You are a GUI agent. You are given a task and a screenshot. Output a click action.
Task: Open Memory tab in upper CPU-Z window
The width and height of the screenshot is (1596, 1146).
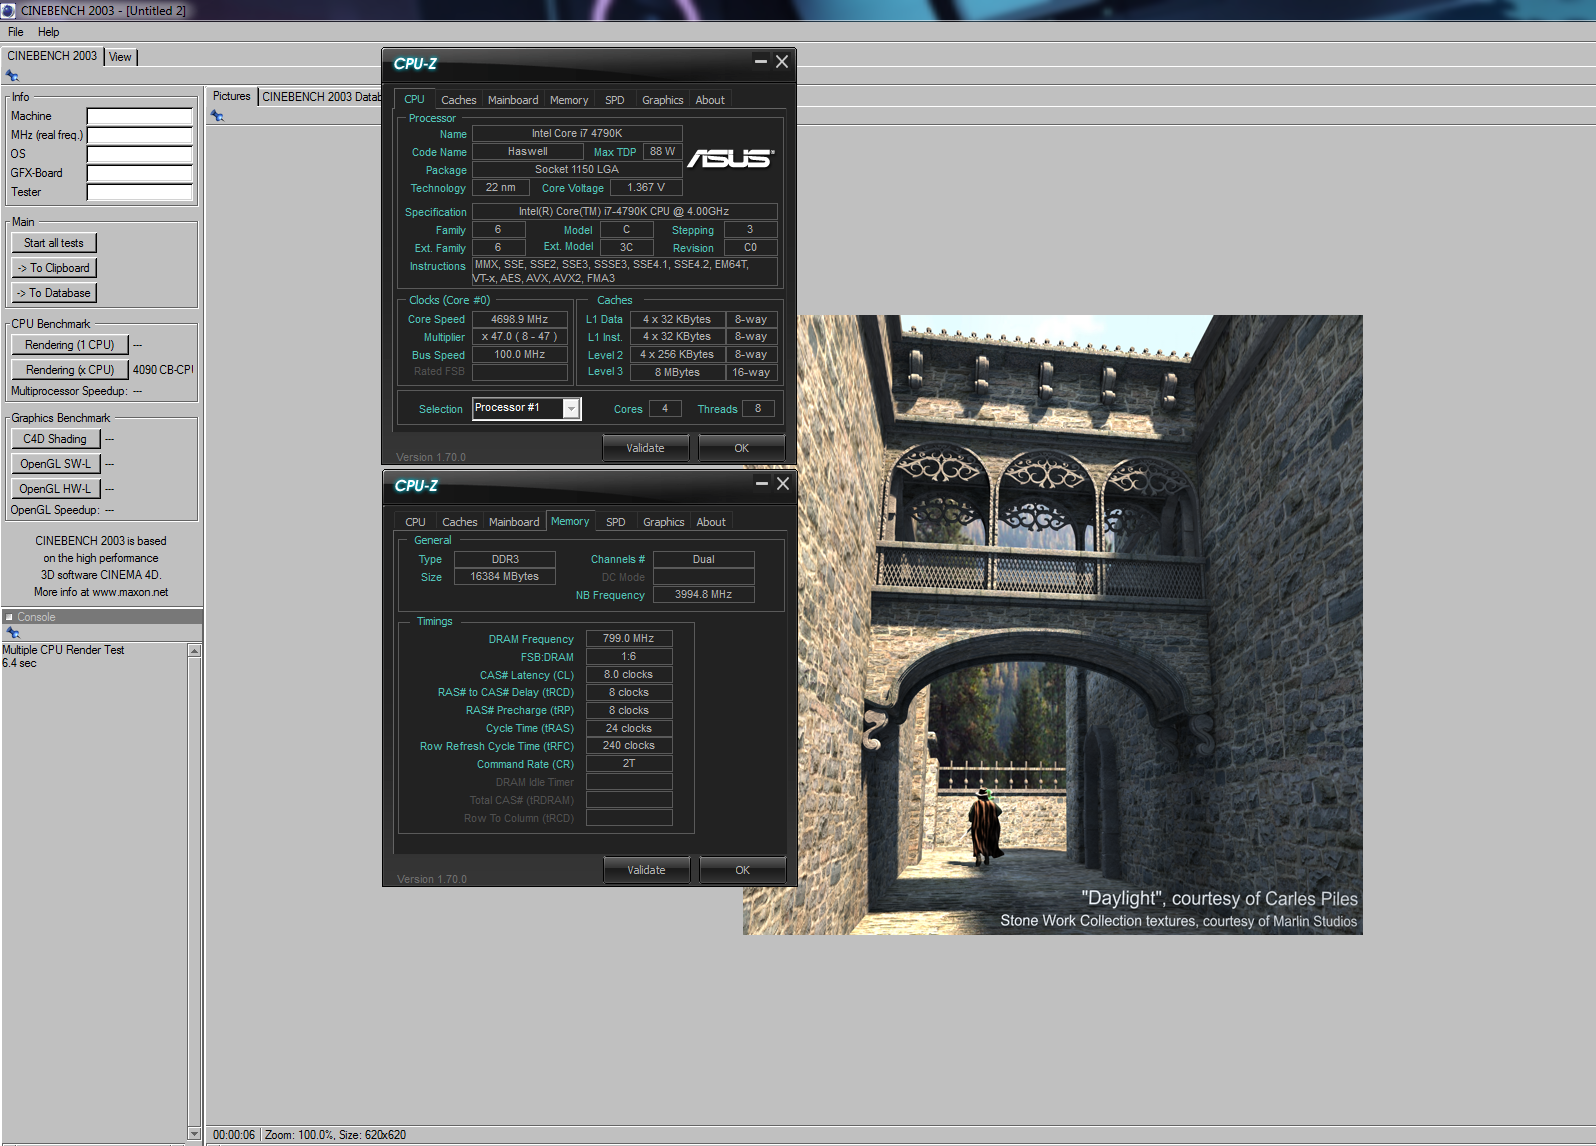pos(569,100)
